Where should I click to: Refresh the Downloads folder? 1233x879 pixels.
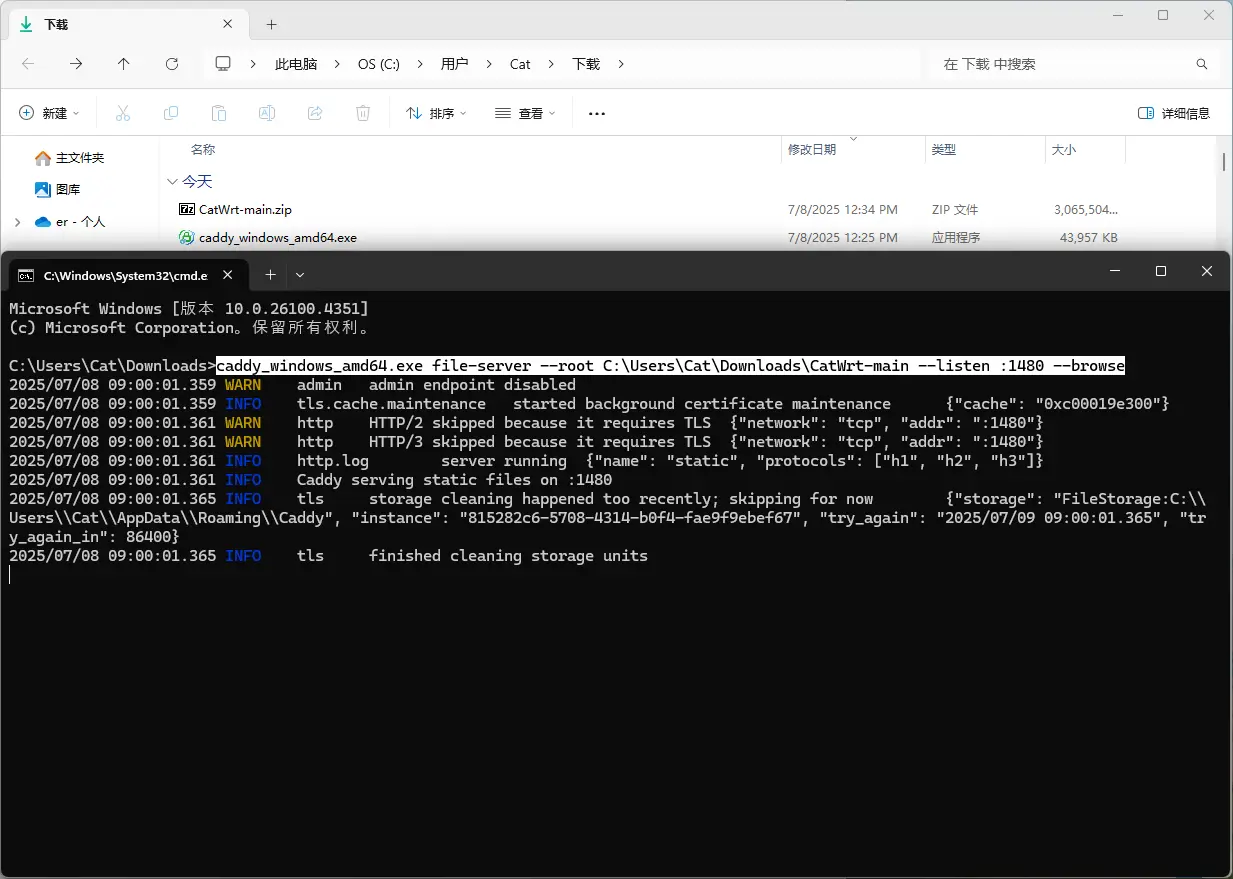pos(172,63)
